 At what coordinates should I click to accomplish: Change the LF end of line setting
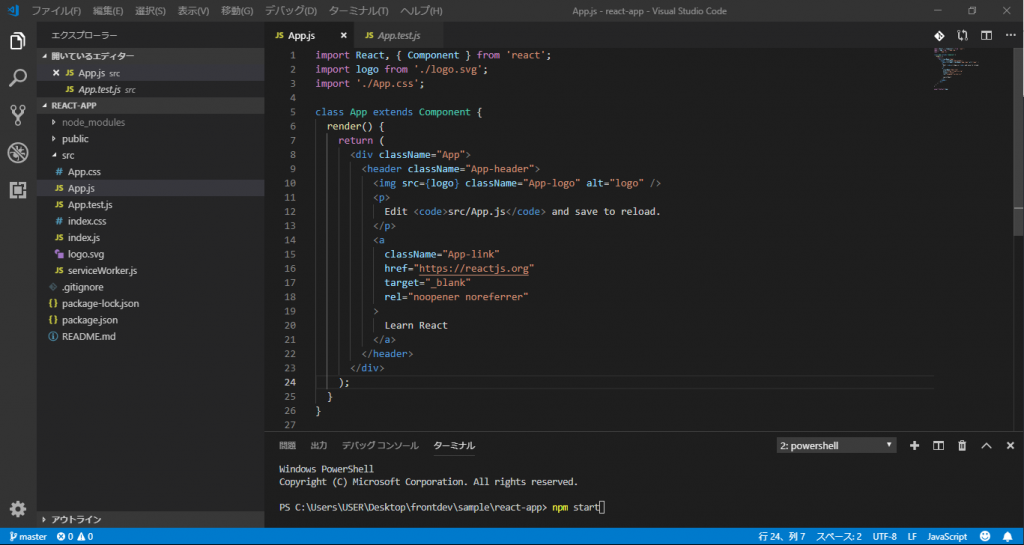[912, 537]
